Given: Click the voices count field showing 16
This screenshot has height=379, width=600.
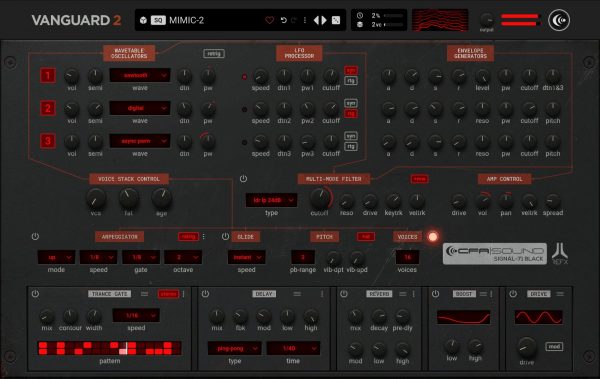Looking at the screenshot, I should tap(407, 257).
